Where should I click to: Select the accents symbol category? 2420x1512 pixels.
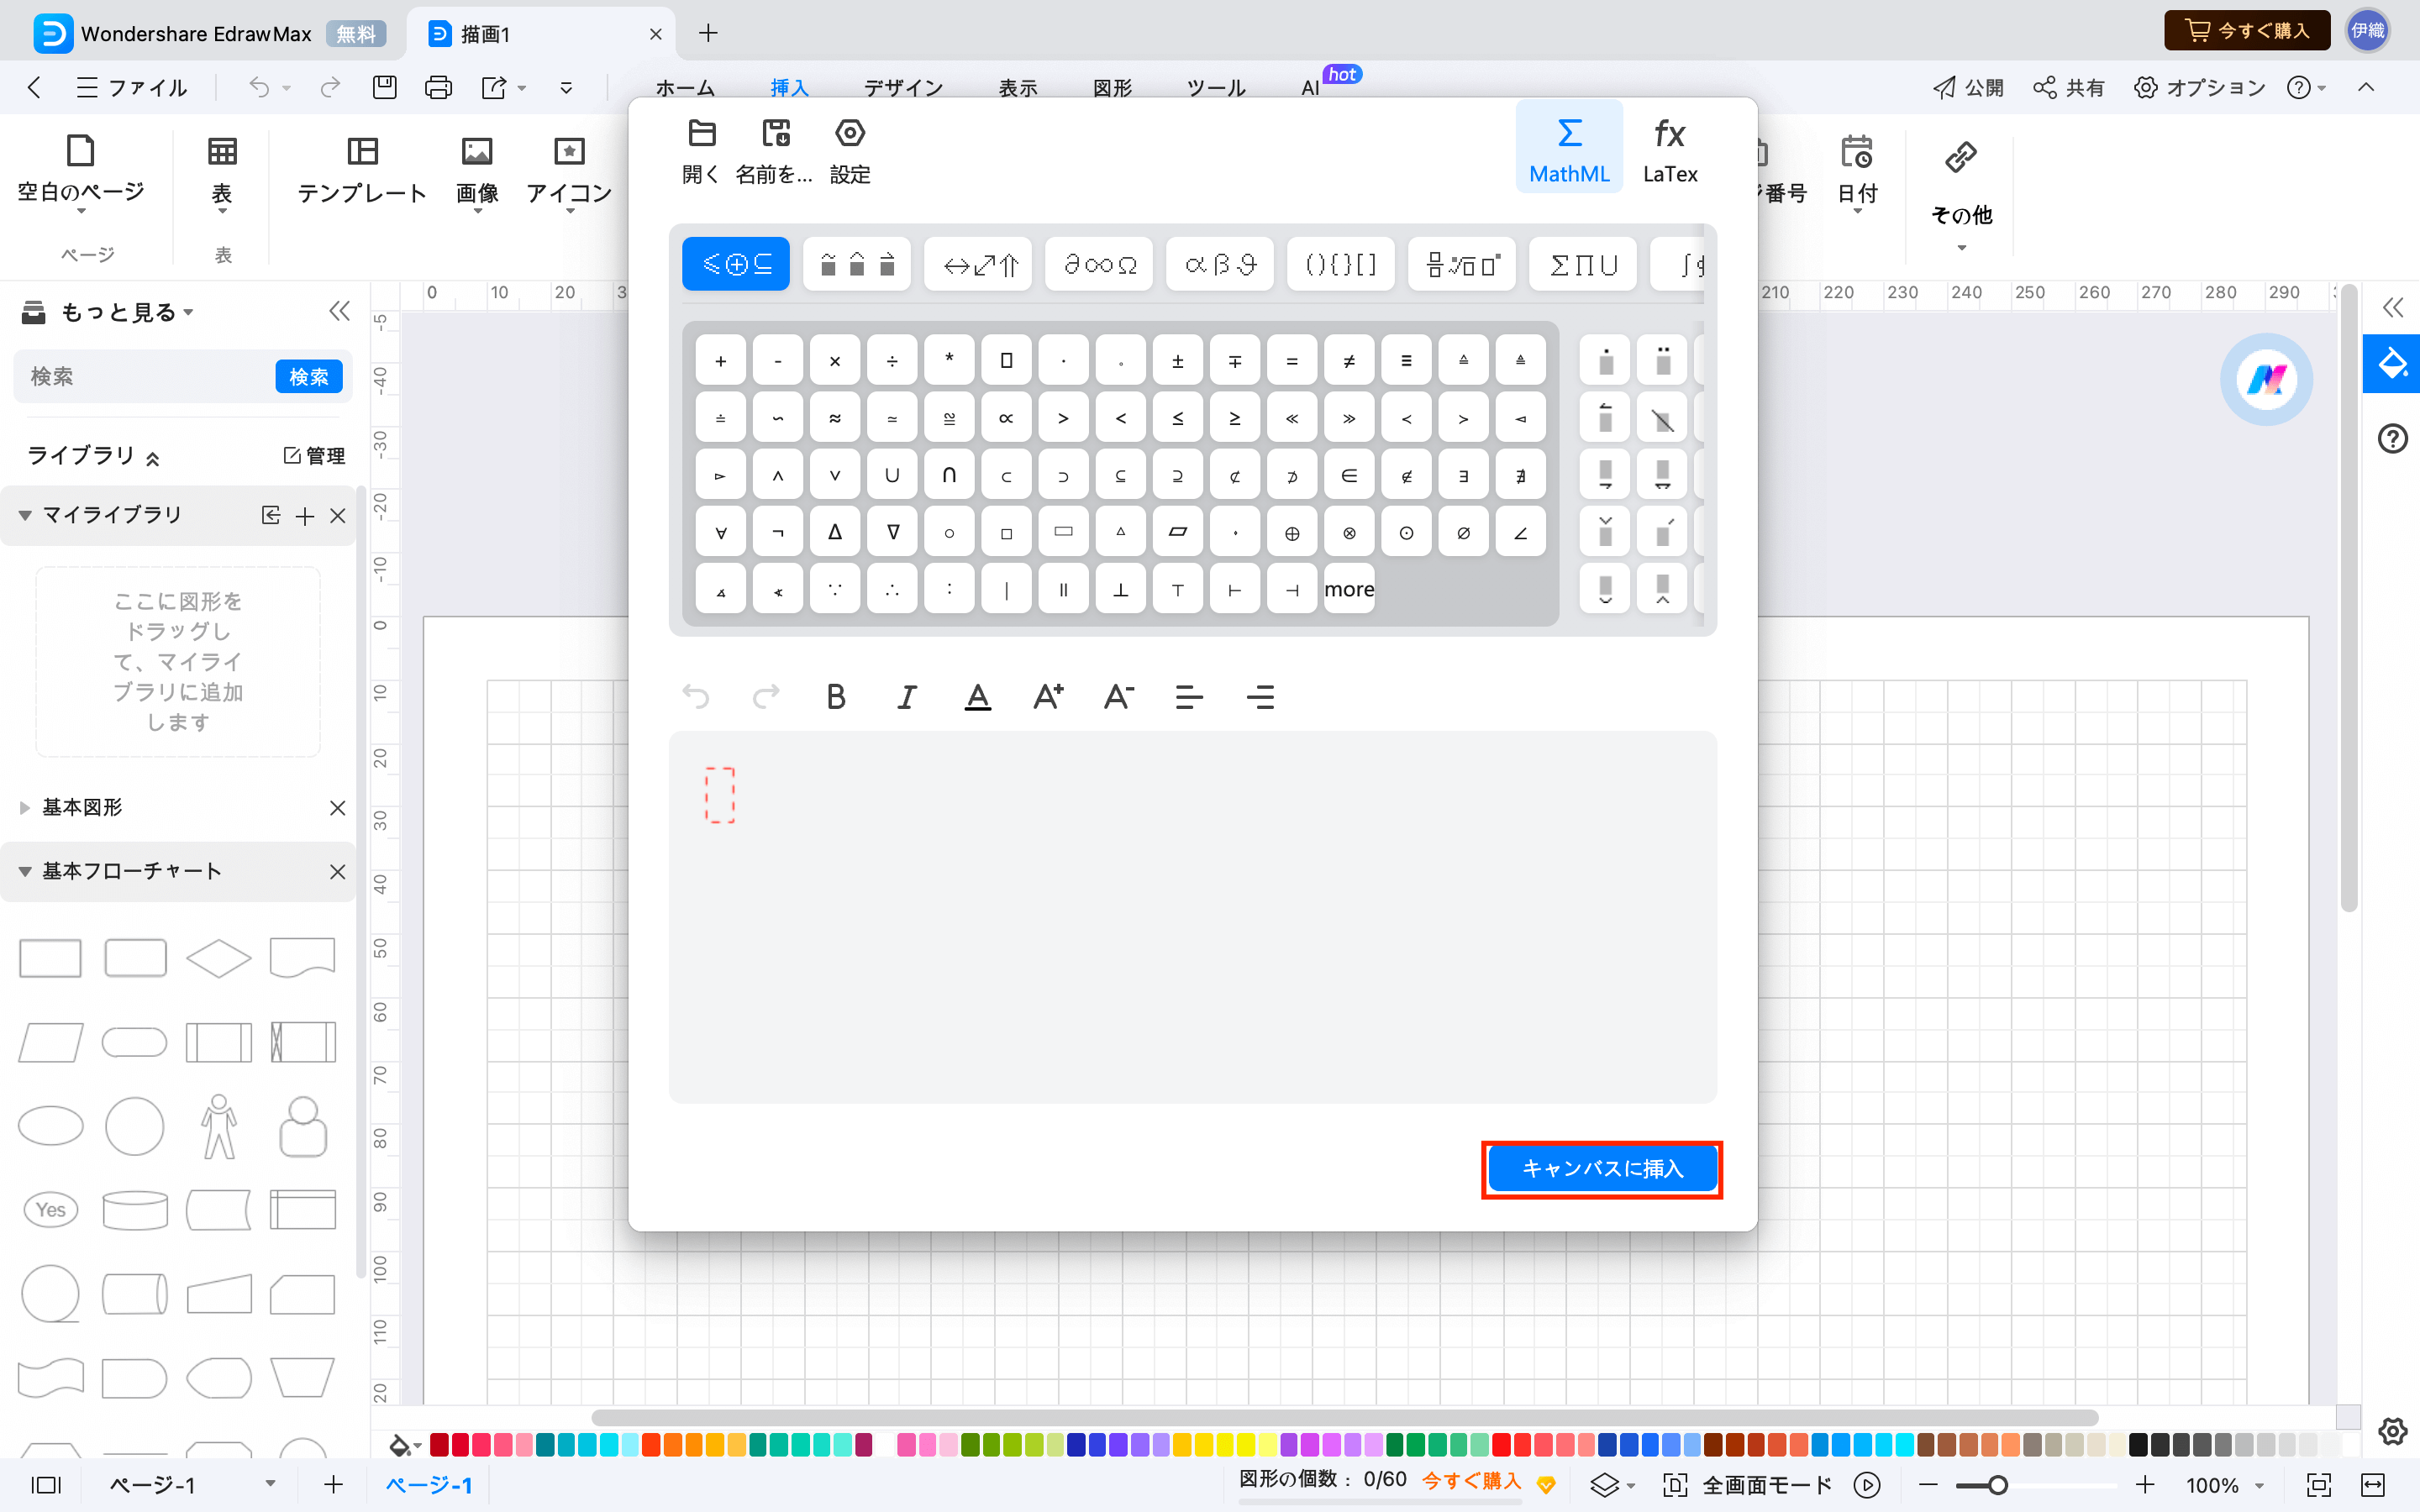pos(857,264)
